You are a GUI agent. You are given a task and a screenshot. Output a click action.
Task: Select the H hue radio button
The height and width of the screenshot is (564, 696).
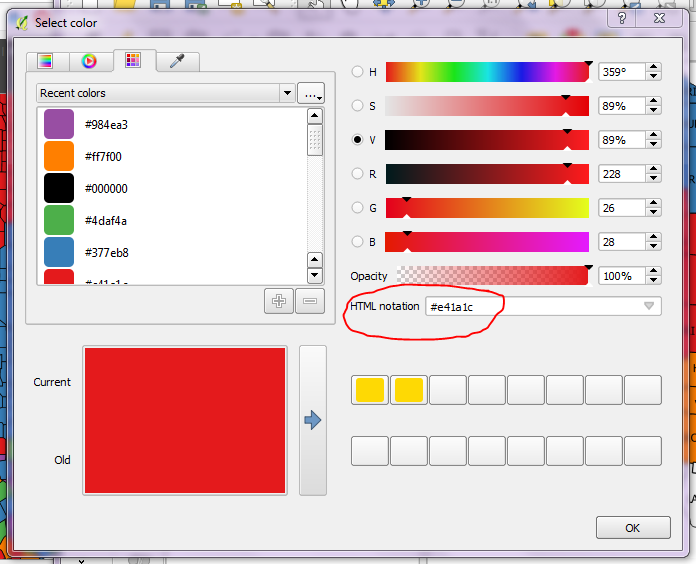(358, 72)
